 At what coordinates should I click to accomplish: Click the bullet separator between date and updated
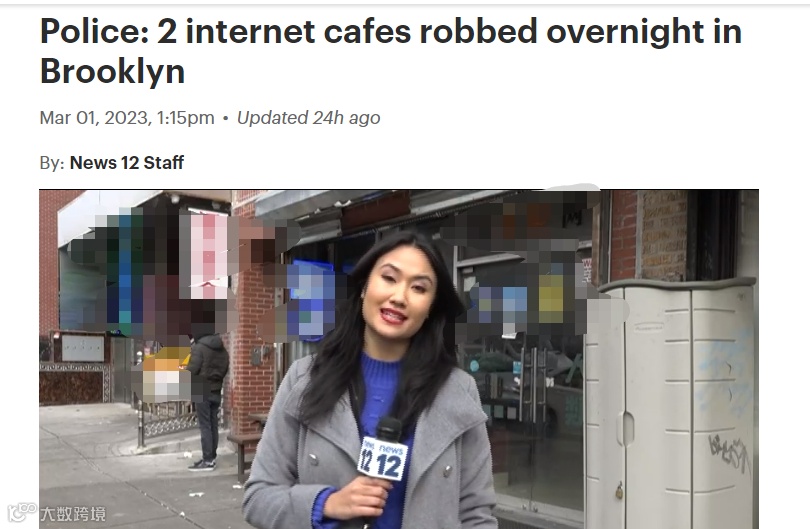(x=225, y=118)
